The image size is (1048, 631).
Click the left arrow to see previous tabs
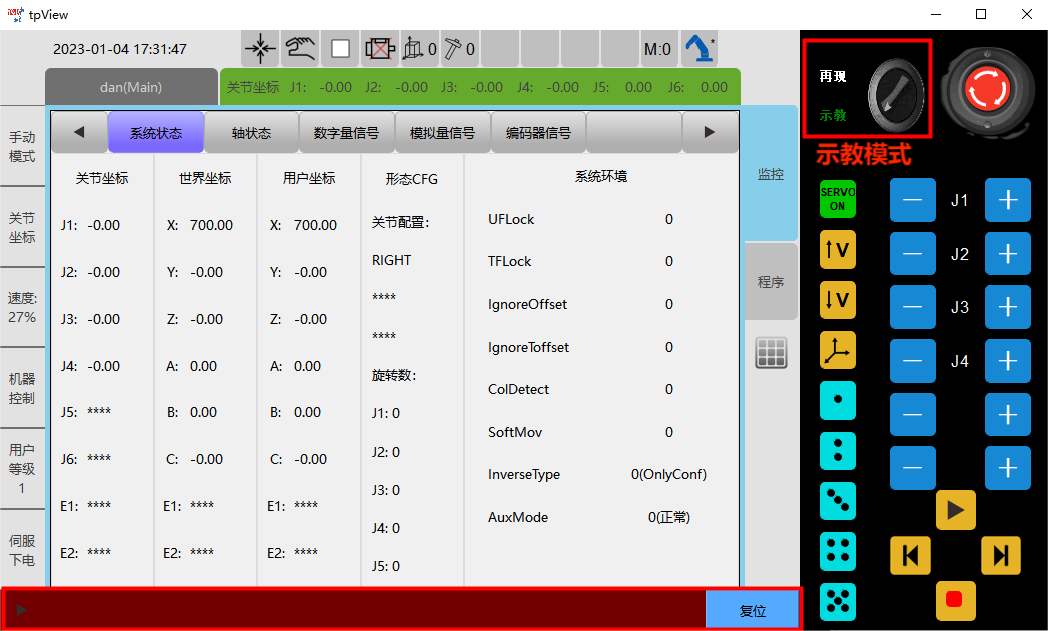tap(79, 131)
